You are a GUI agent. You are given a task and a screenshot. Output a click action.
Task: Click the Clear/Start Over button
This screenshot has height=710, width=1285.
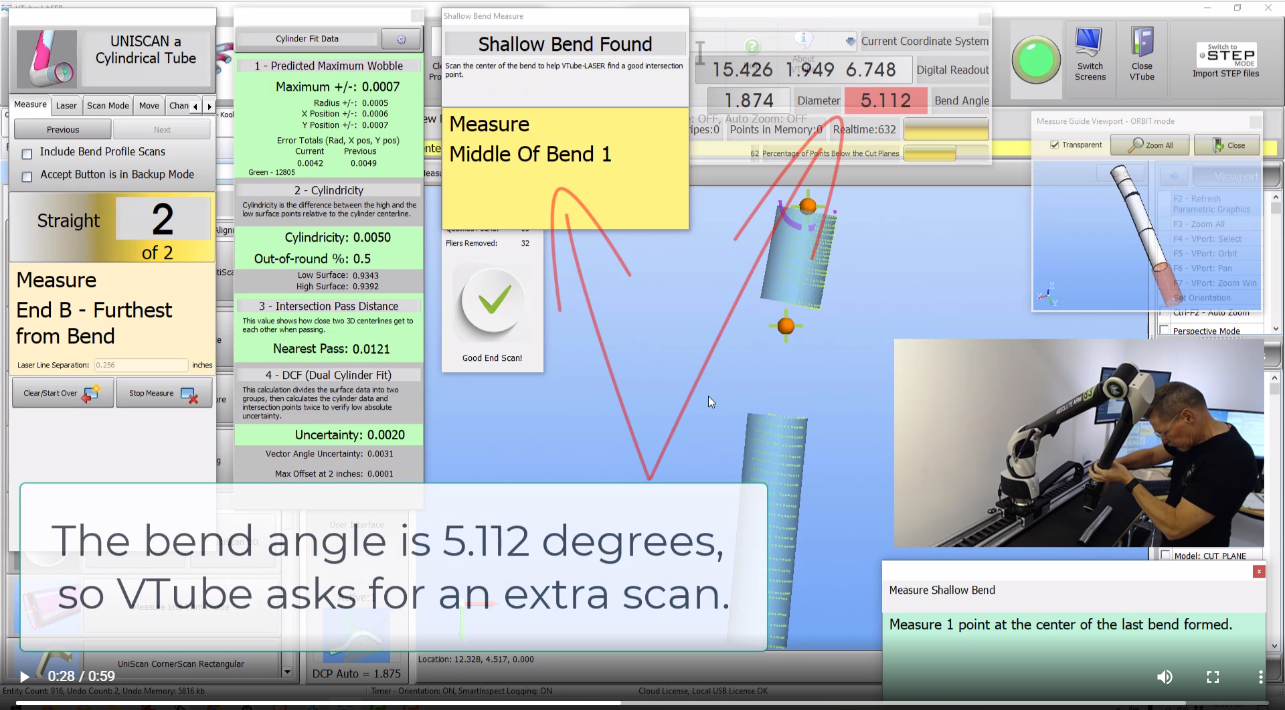[x=62, y=394]
